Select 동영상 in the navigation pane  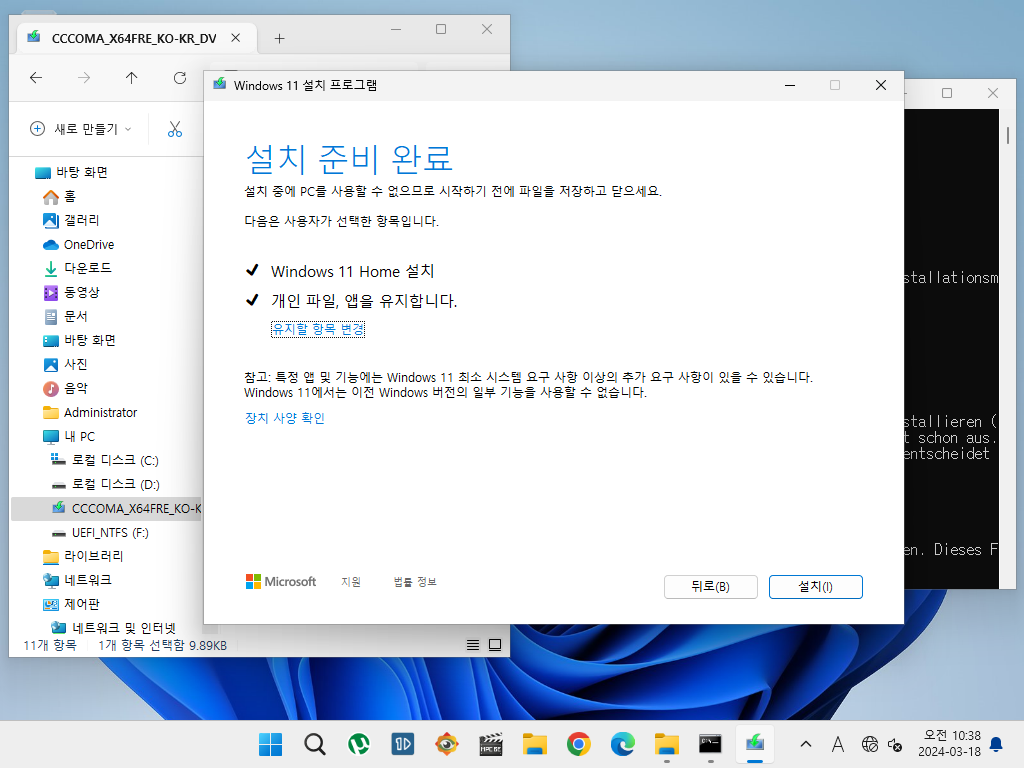[x=71, y=293]
